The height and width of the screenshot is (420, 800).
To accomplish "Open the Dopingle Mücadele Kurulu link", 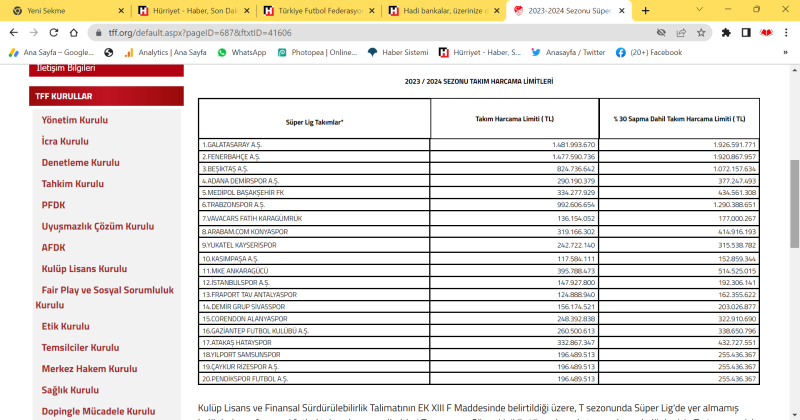I will click(98, 411).
